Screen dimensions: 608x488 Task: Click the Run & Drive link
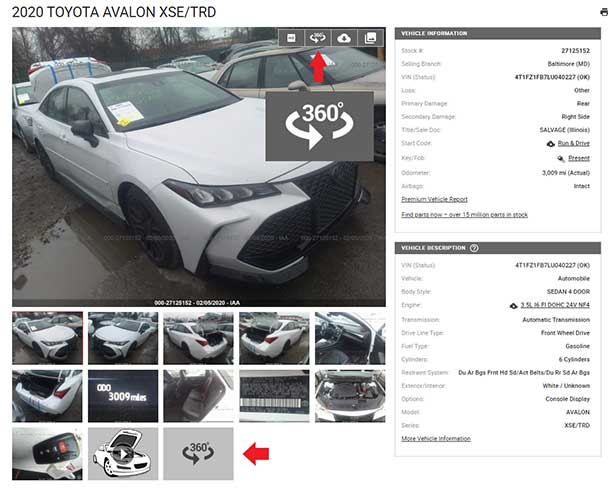573,143
